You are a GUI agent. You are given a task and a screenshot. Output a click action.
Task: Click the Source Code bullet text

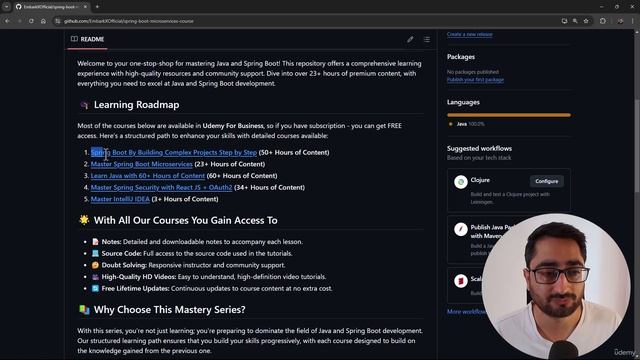197,253
